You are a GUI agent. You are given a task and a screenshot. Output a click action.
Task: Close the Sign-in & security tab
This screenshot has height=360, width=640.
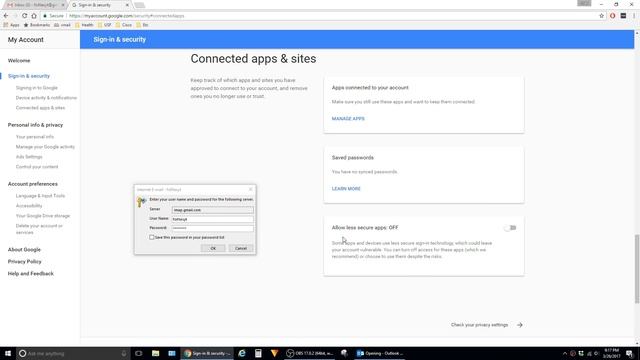[127, 5]
